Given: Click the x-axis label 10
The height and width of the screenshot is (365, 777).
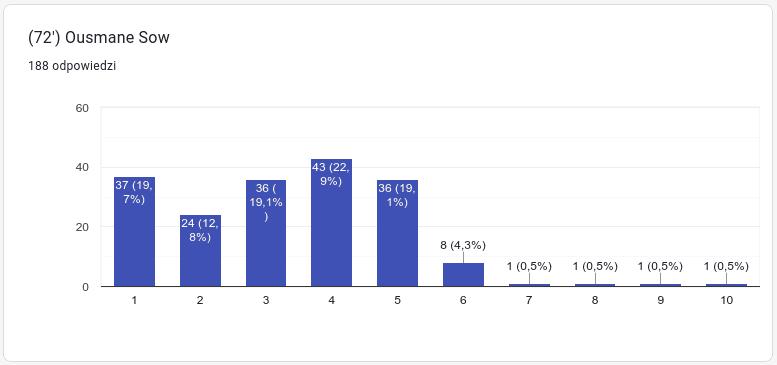Looking at the screenshot, I should tap(726, 300).
